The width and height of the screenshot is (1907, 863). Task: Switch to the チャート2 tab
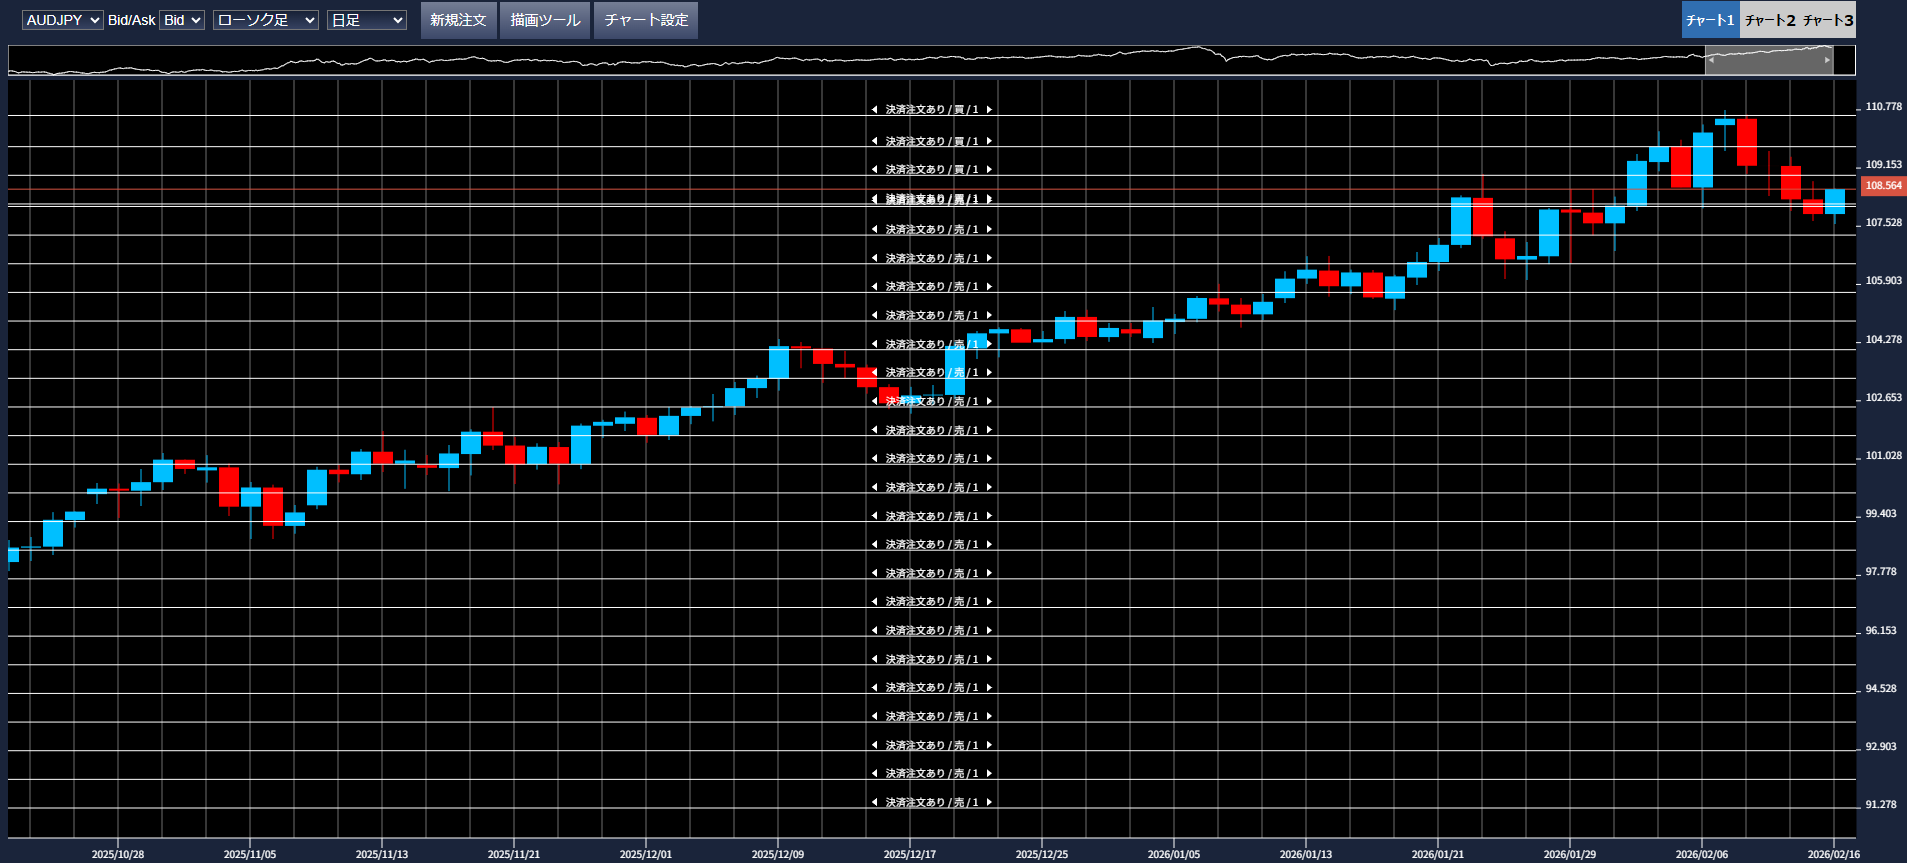tap(1769, 20)
